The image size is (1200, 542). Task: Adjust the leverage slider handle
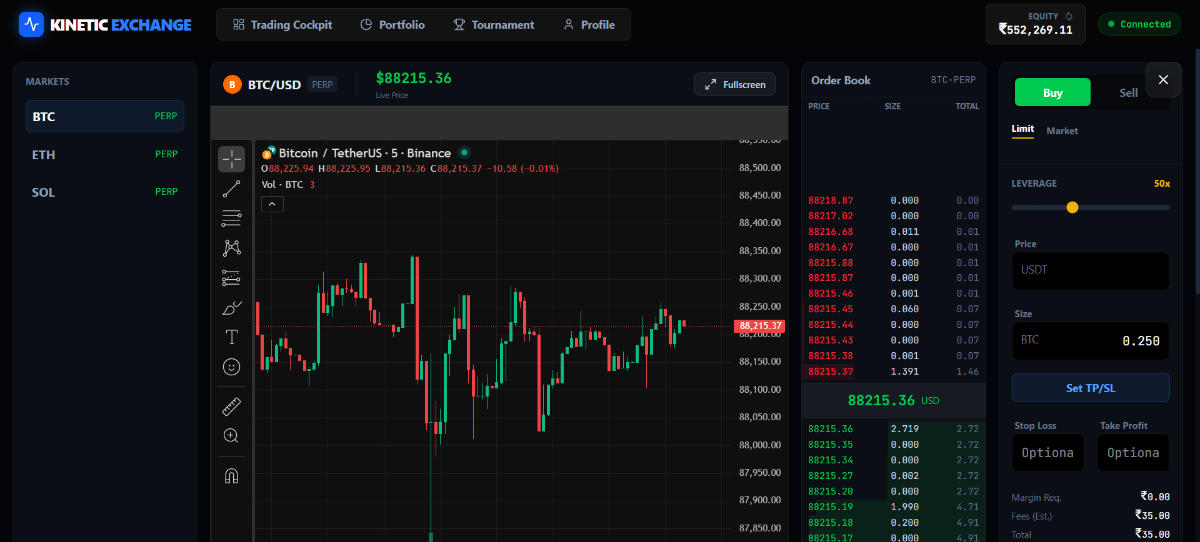(1072, 207)
